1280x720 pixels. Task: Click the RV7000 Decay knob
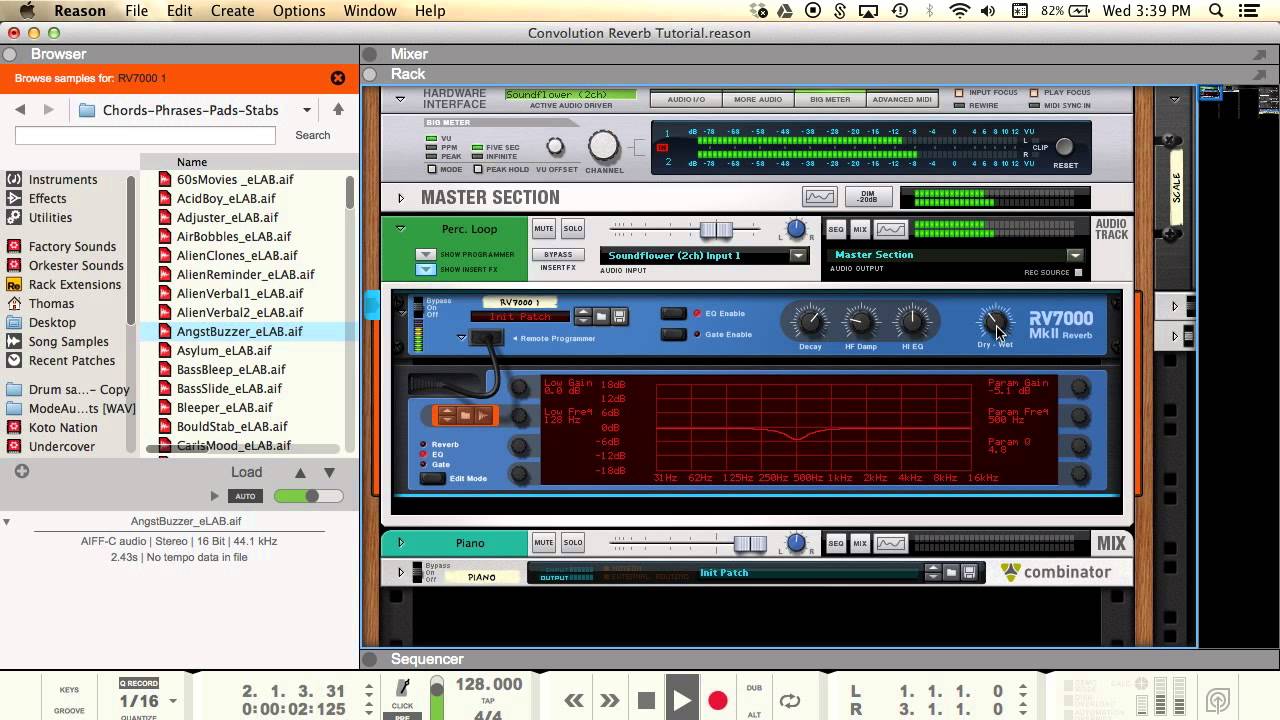809,322
